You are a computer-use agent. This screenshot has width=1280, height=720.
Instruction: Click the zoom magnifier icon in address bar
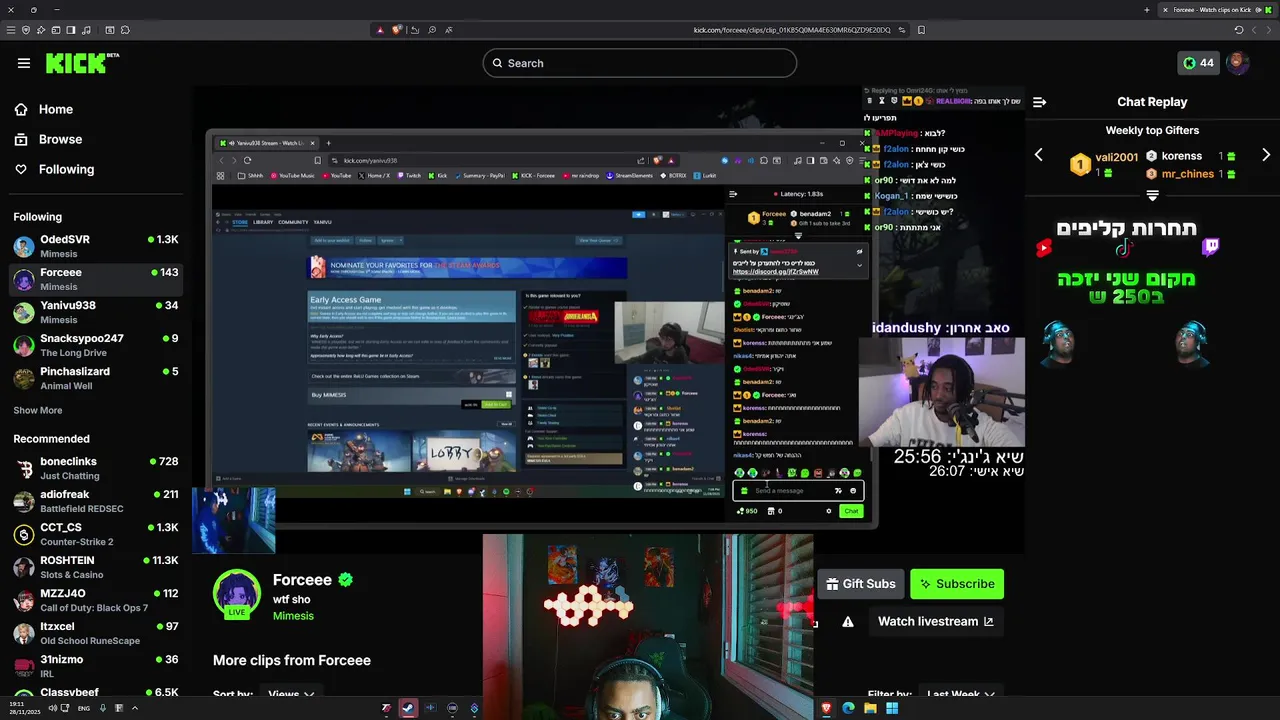click(432, 30)
